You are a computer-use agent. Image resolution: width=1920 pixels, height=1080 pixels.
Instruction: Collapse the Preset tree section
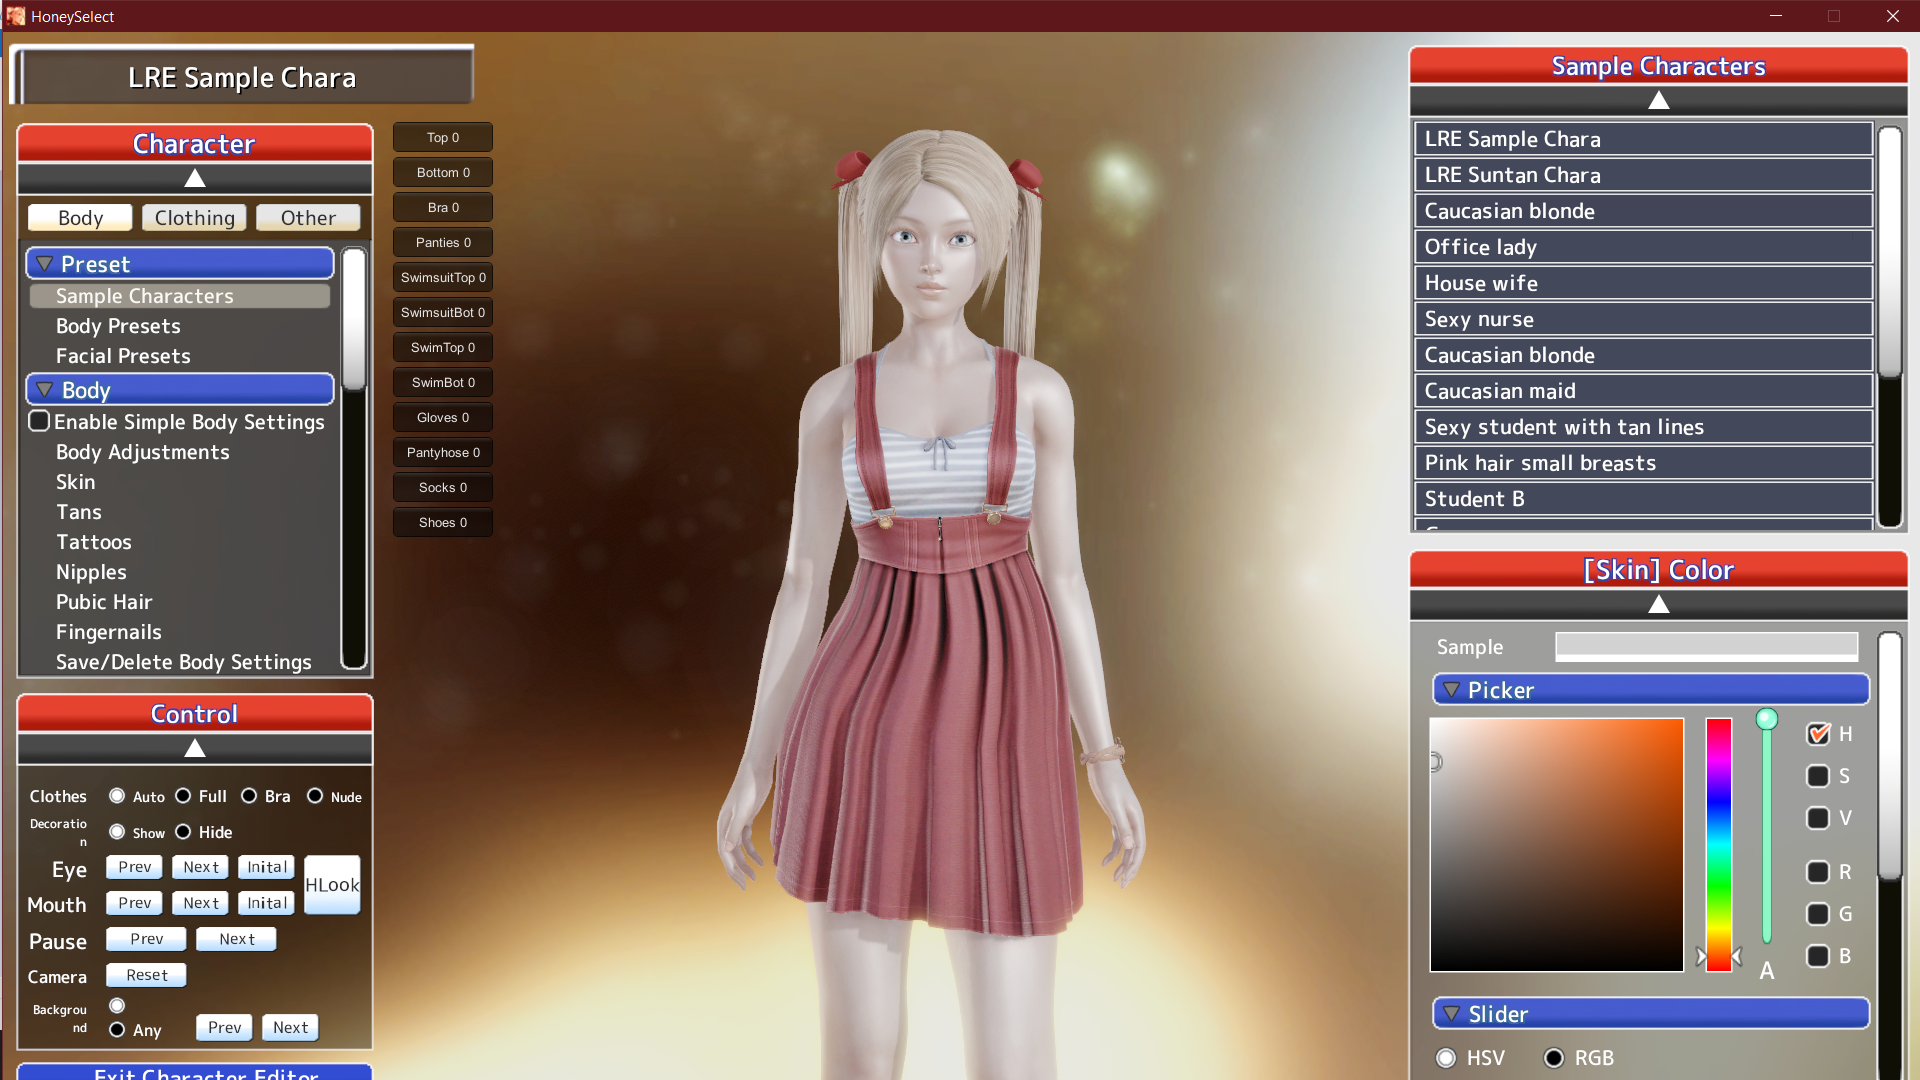click(45, 264)
